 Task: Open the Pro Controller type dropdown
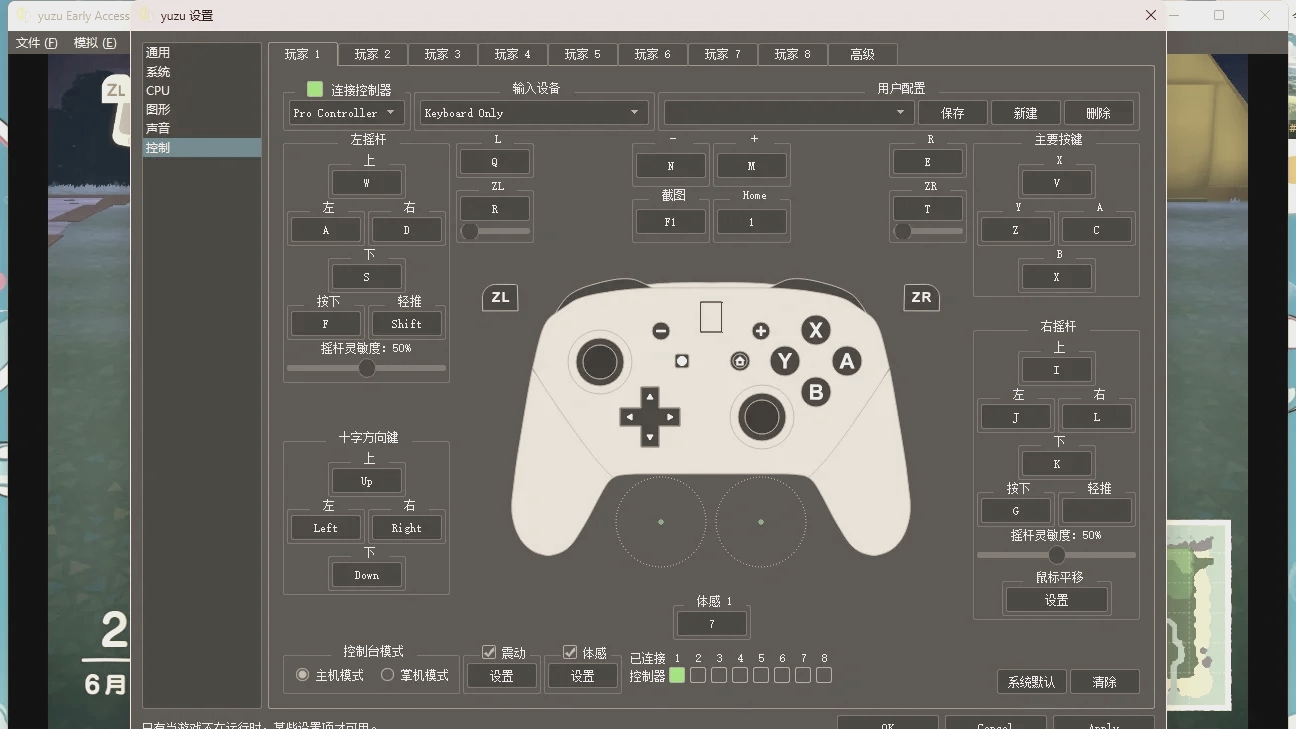[x=347, y=113]
